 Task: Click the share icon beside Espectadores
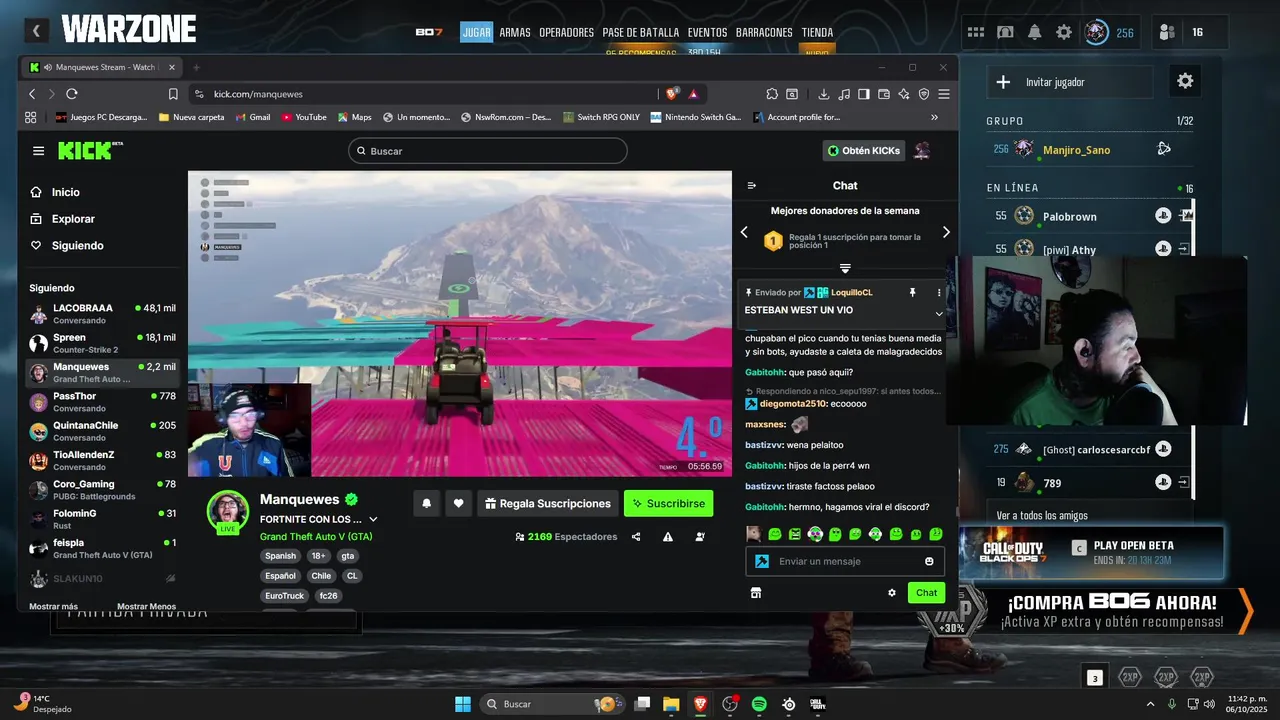point(636,537)
